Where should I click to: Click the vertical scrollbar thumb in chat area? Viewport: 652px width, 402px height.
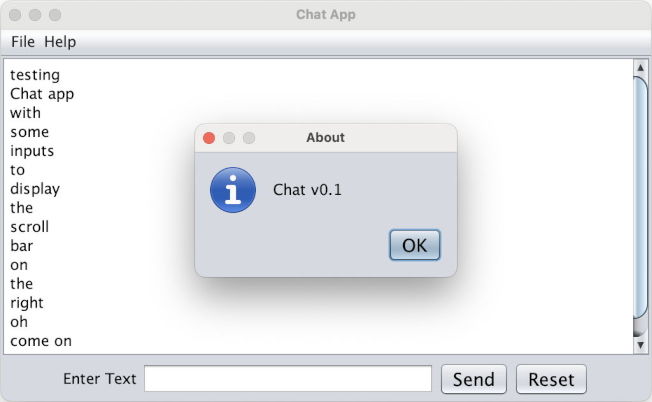640,198
